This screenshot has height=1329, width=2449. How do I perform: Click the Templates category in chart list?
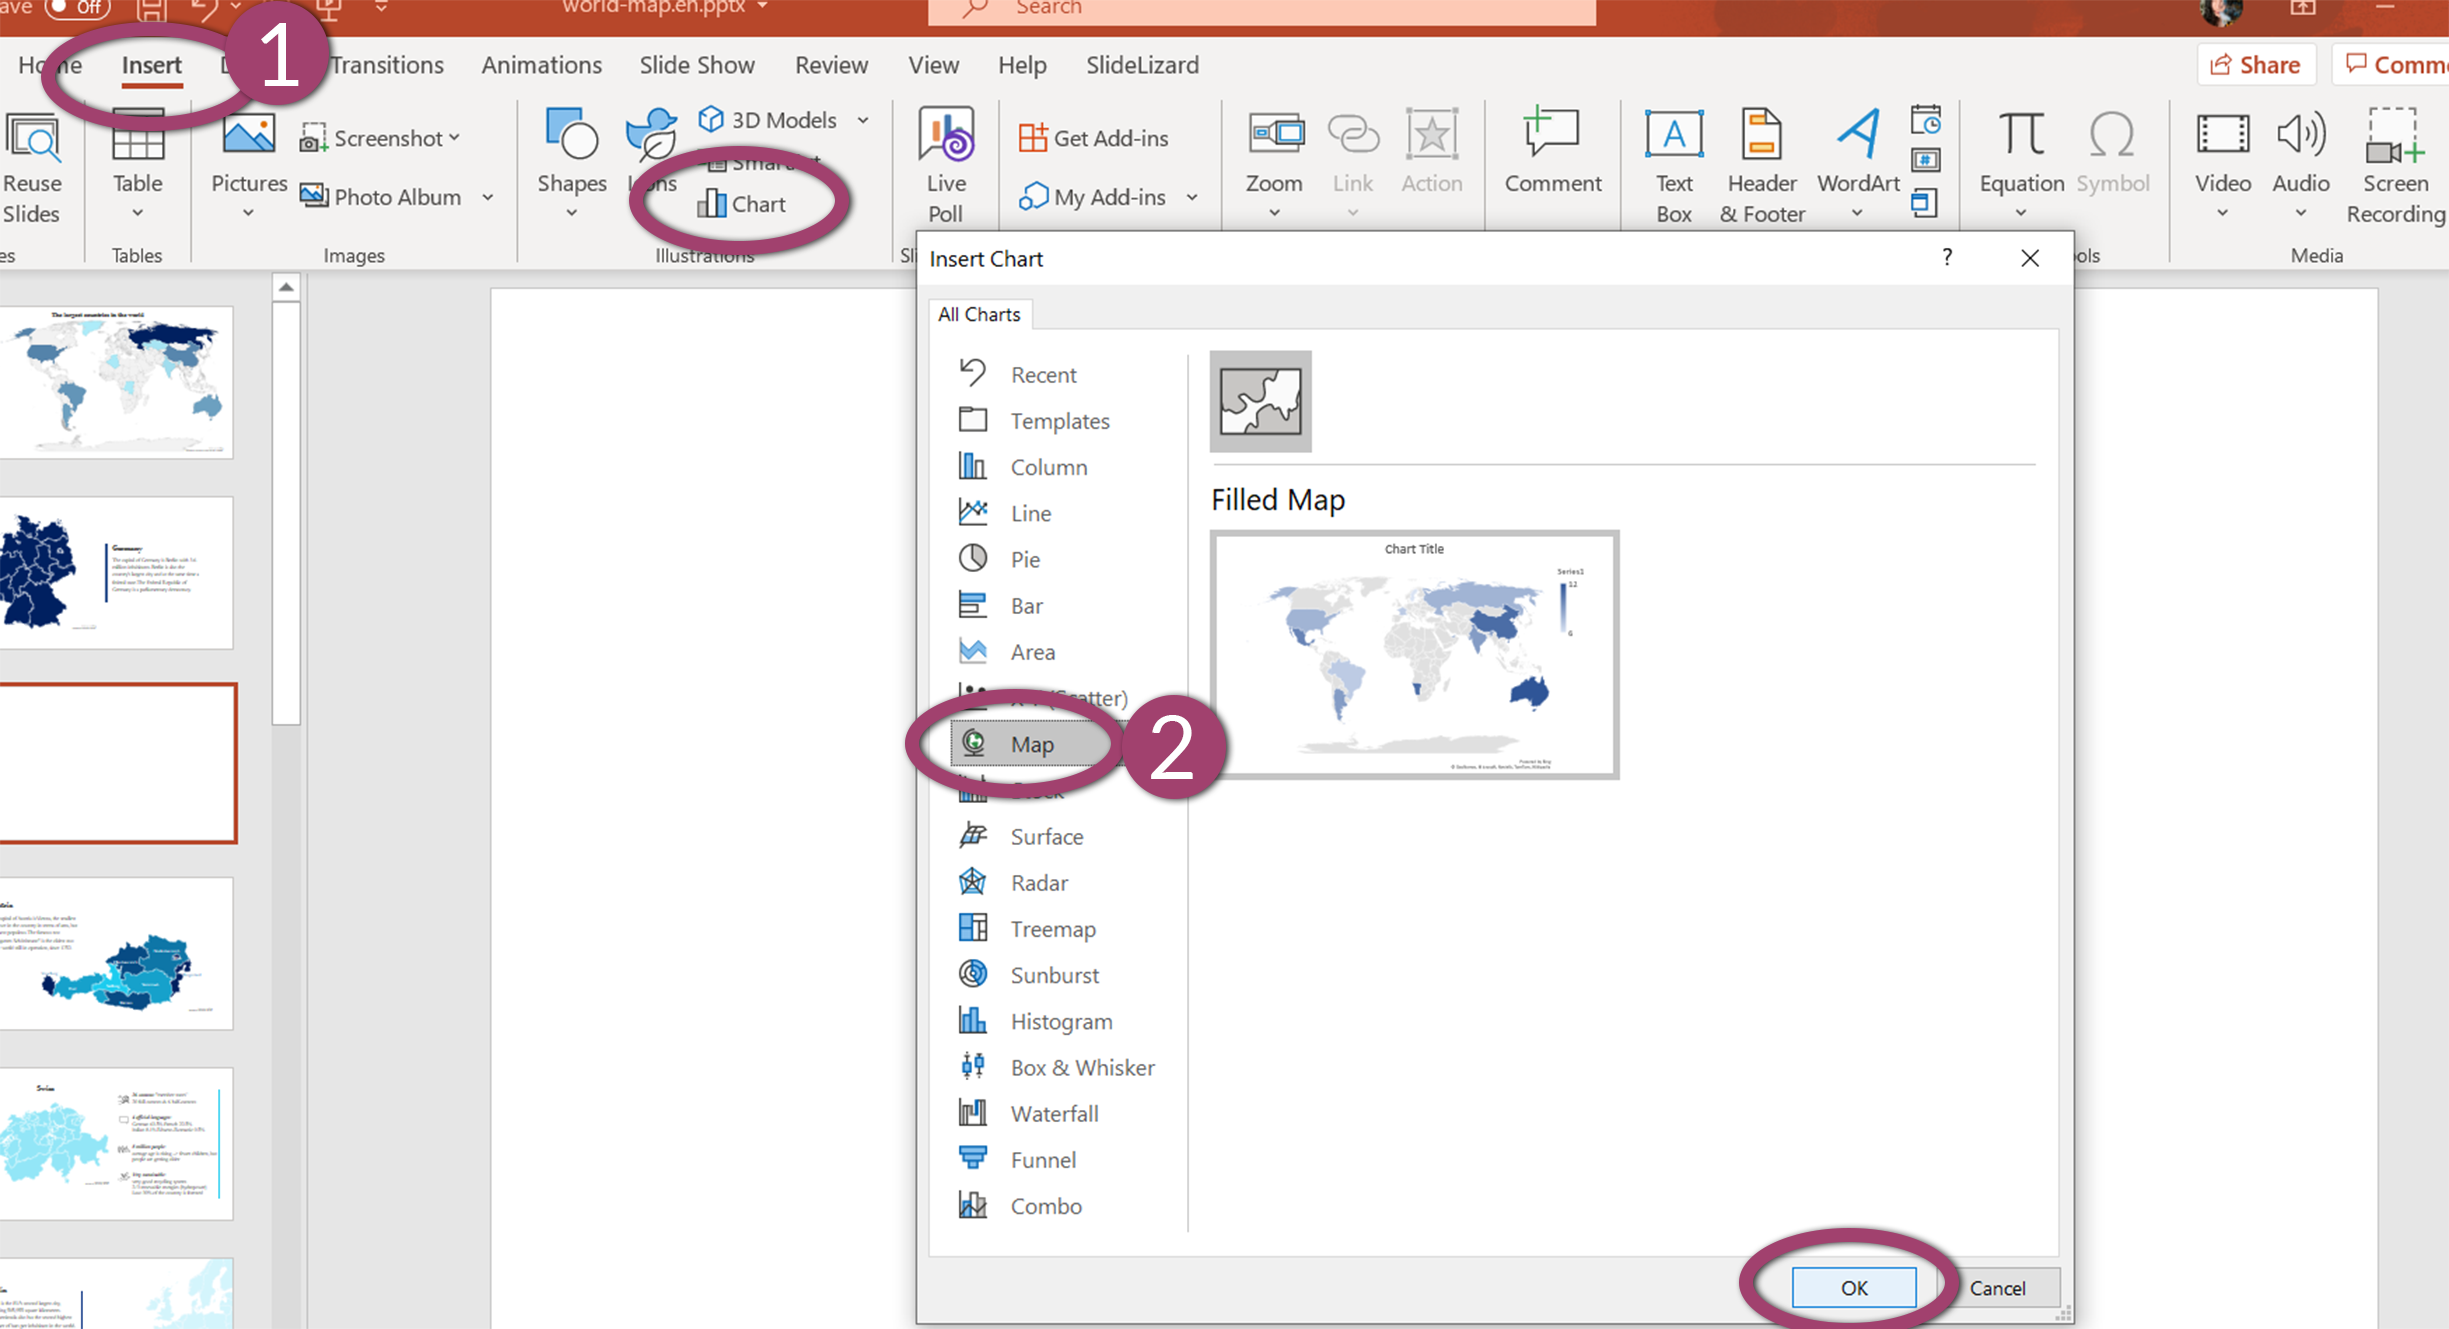(1058, 419)
